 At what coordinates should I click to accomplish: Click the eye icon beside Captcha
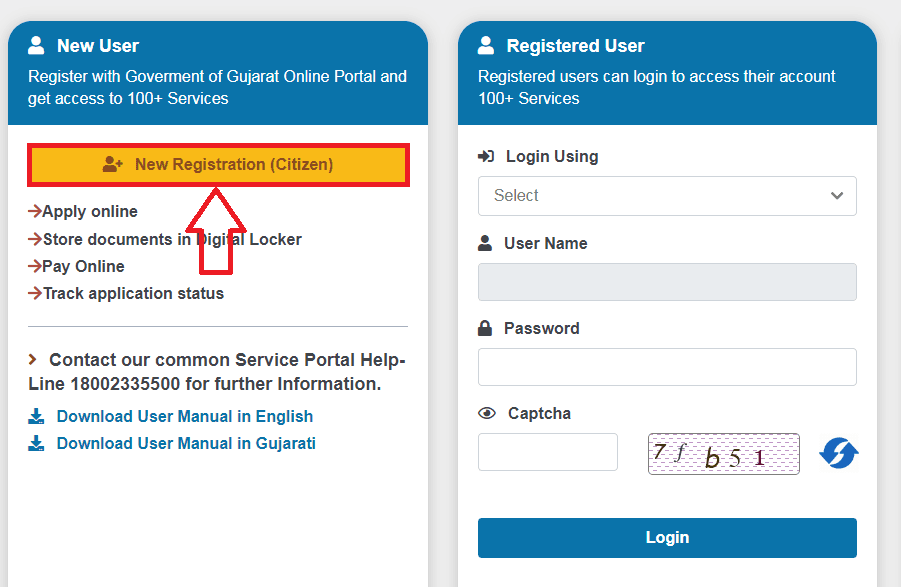pos(487,413)
